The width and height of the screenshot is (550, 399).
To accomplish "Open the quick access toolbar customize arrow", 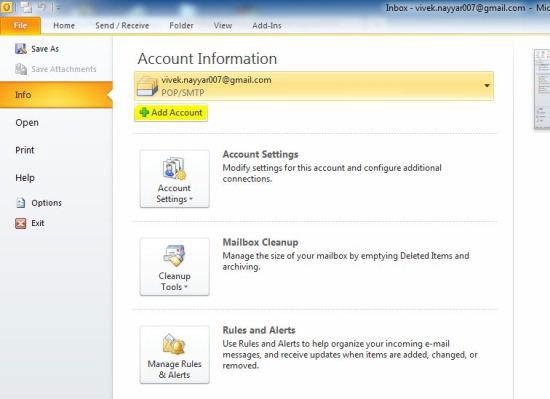I will [x=58, y=7].
